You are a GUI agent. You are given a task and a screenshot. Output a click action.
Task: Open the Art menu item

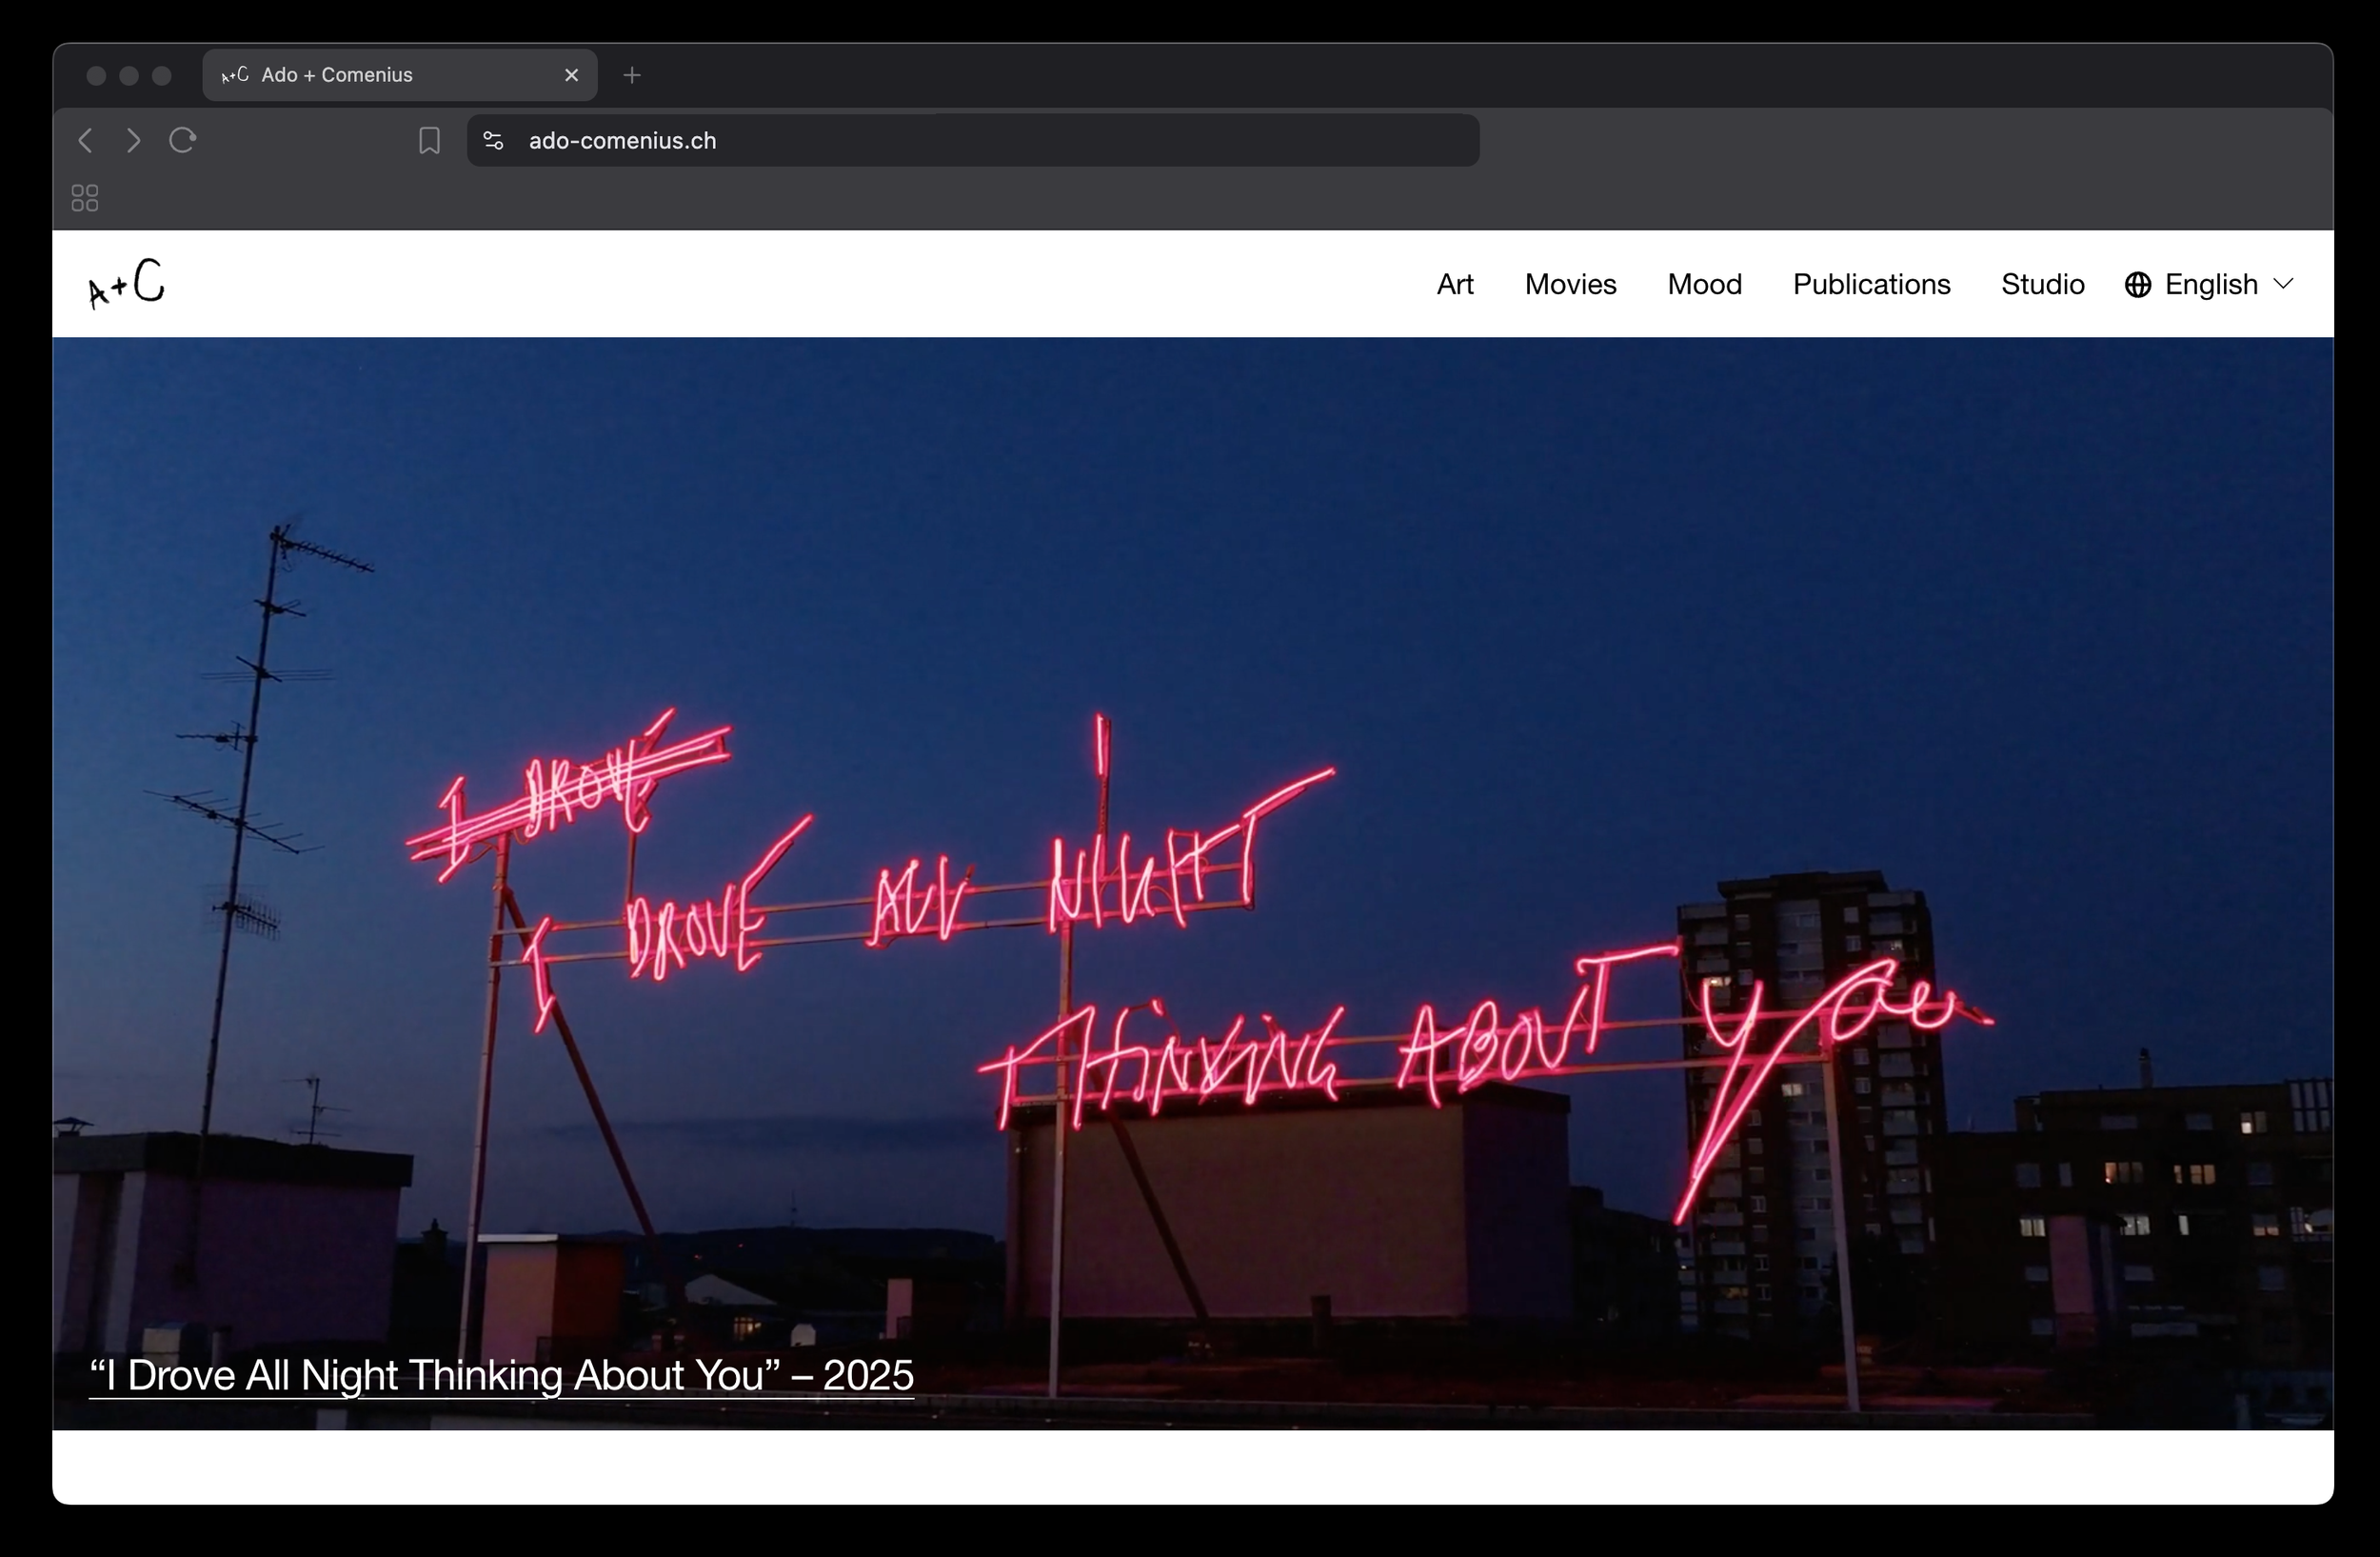point(1455,284)
